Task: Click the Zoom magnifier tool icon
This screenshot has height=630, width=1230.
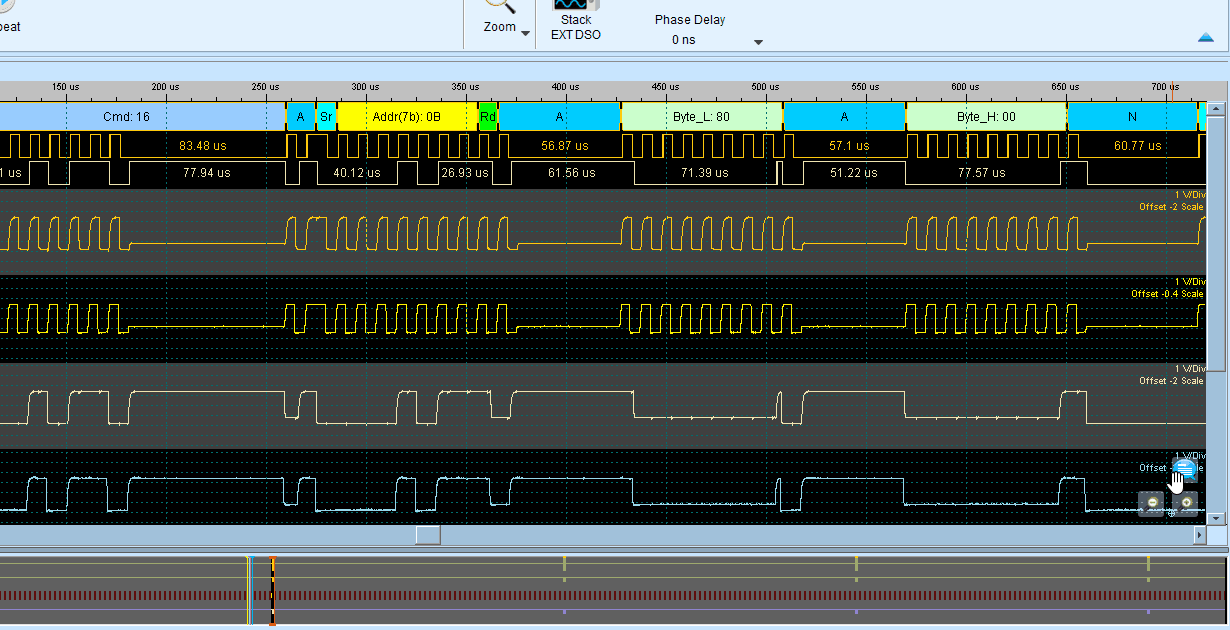Action: [498, 6]
